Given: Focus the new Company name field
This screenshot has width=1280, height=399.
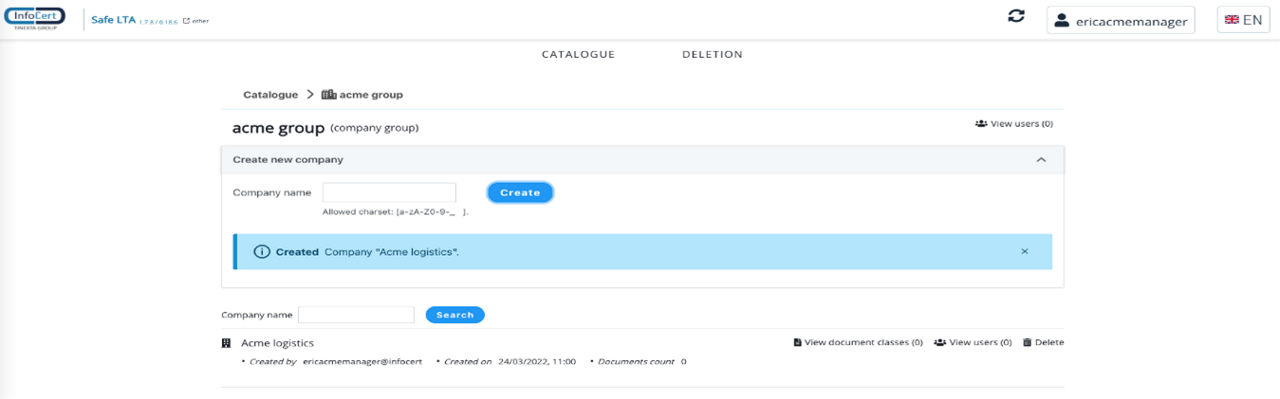Looking at the screenshot, I should pos(389,193).
